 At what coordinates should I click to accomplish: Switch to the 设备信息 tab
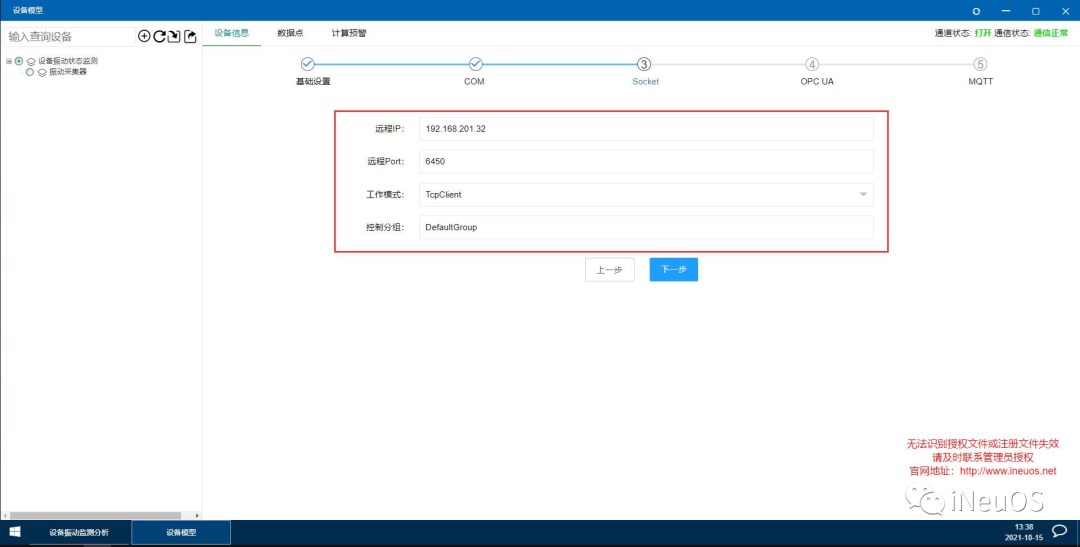point(231,33)
